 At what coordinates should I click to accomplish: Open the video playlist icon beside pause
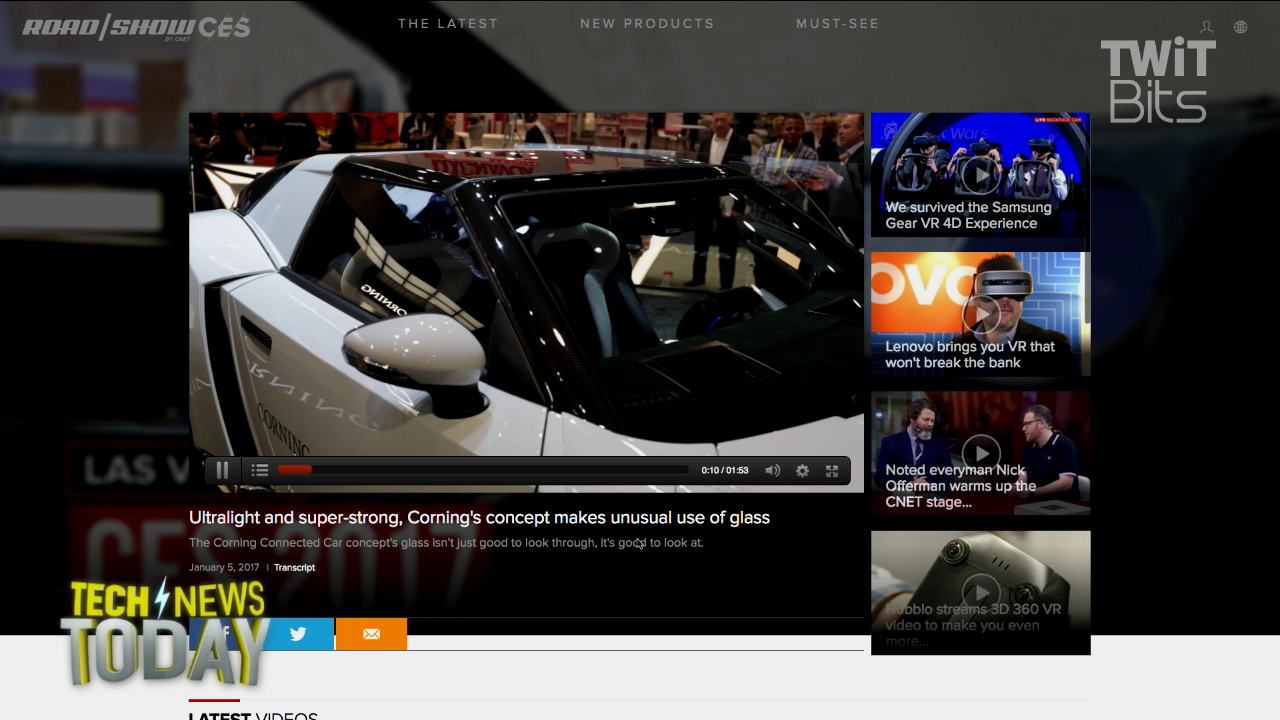tap(259, 470)
